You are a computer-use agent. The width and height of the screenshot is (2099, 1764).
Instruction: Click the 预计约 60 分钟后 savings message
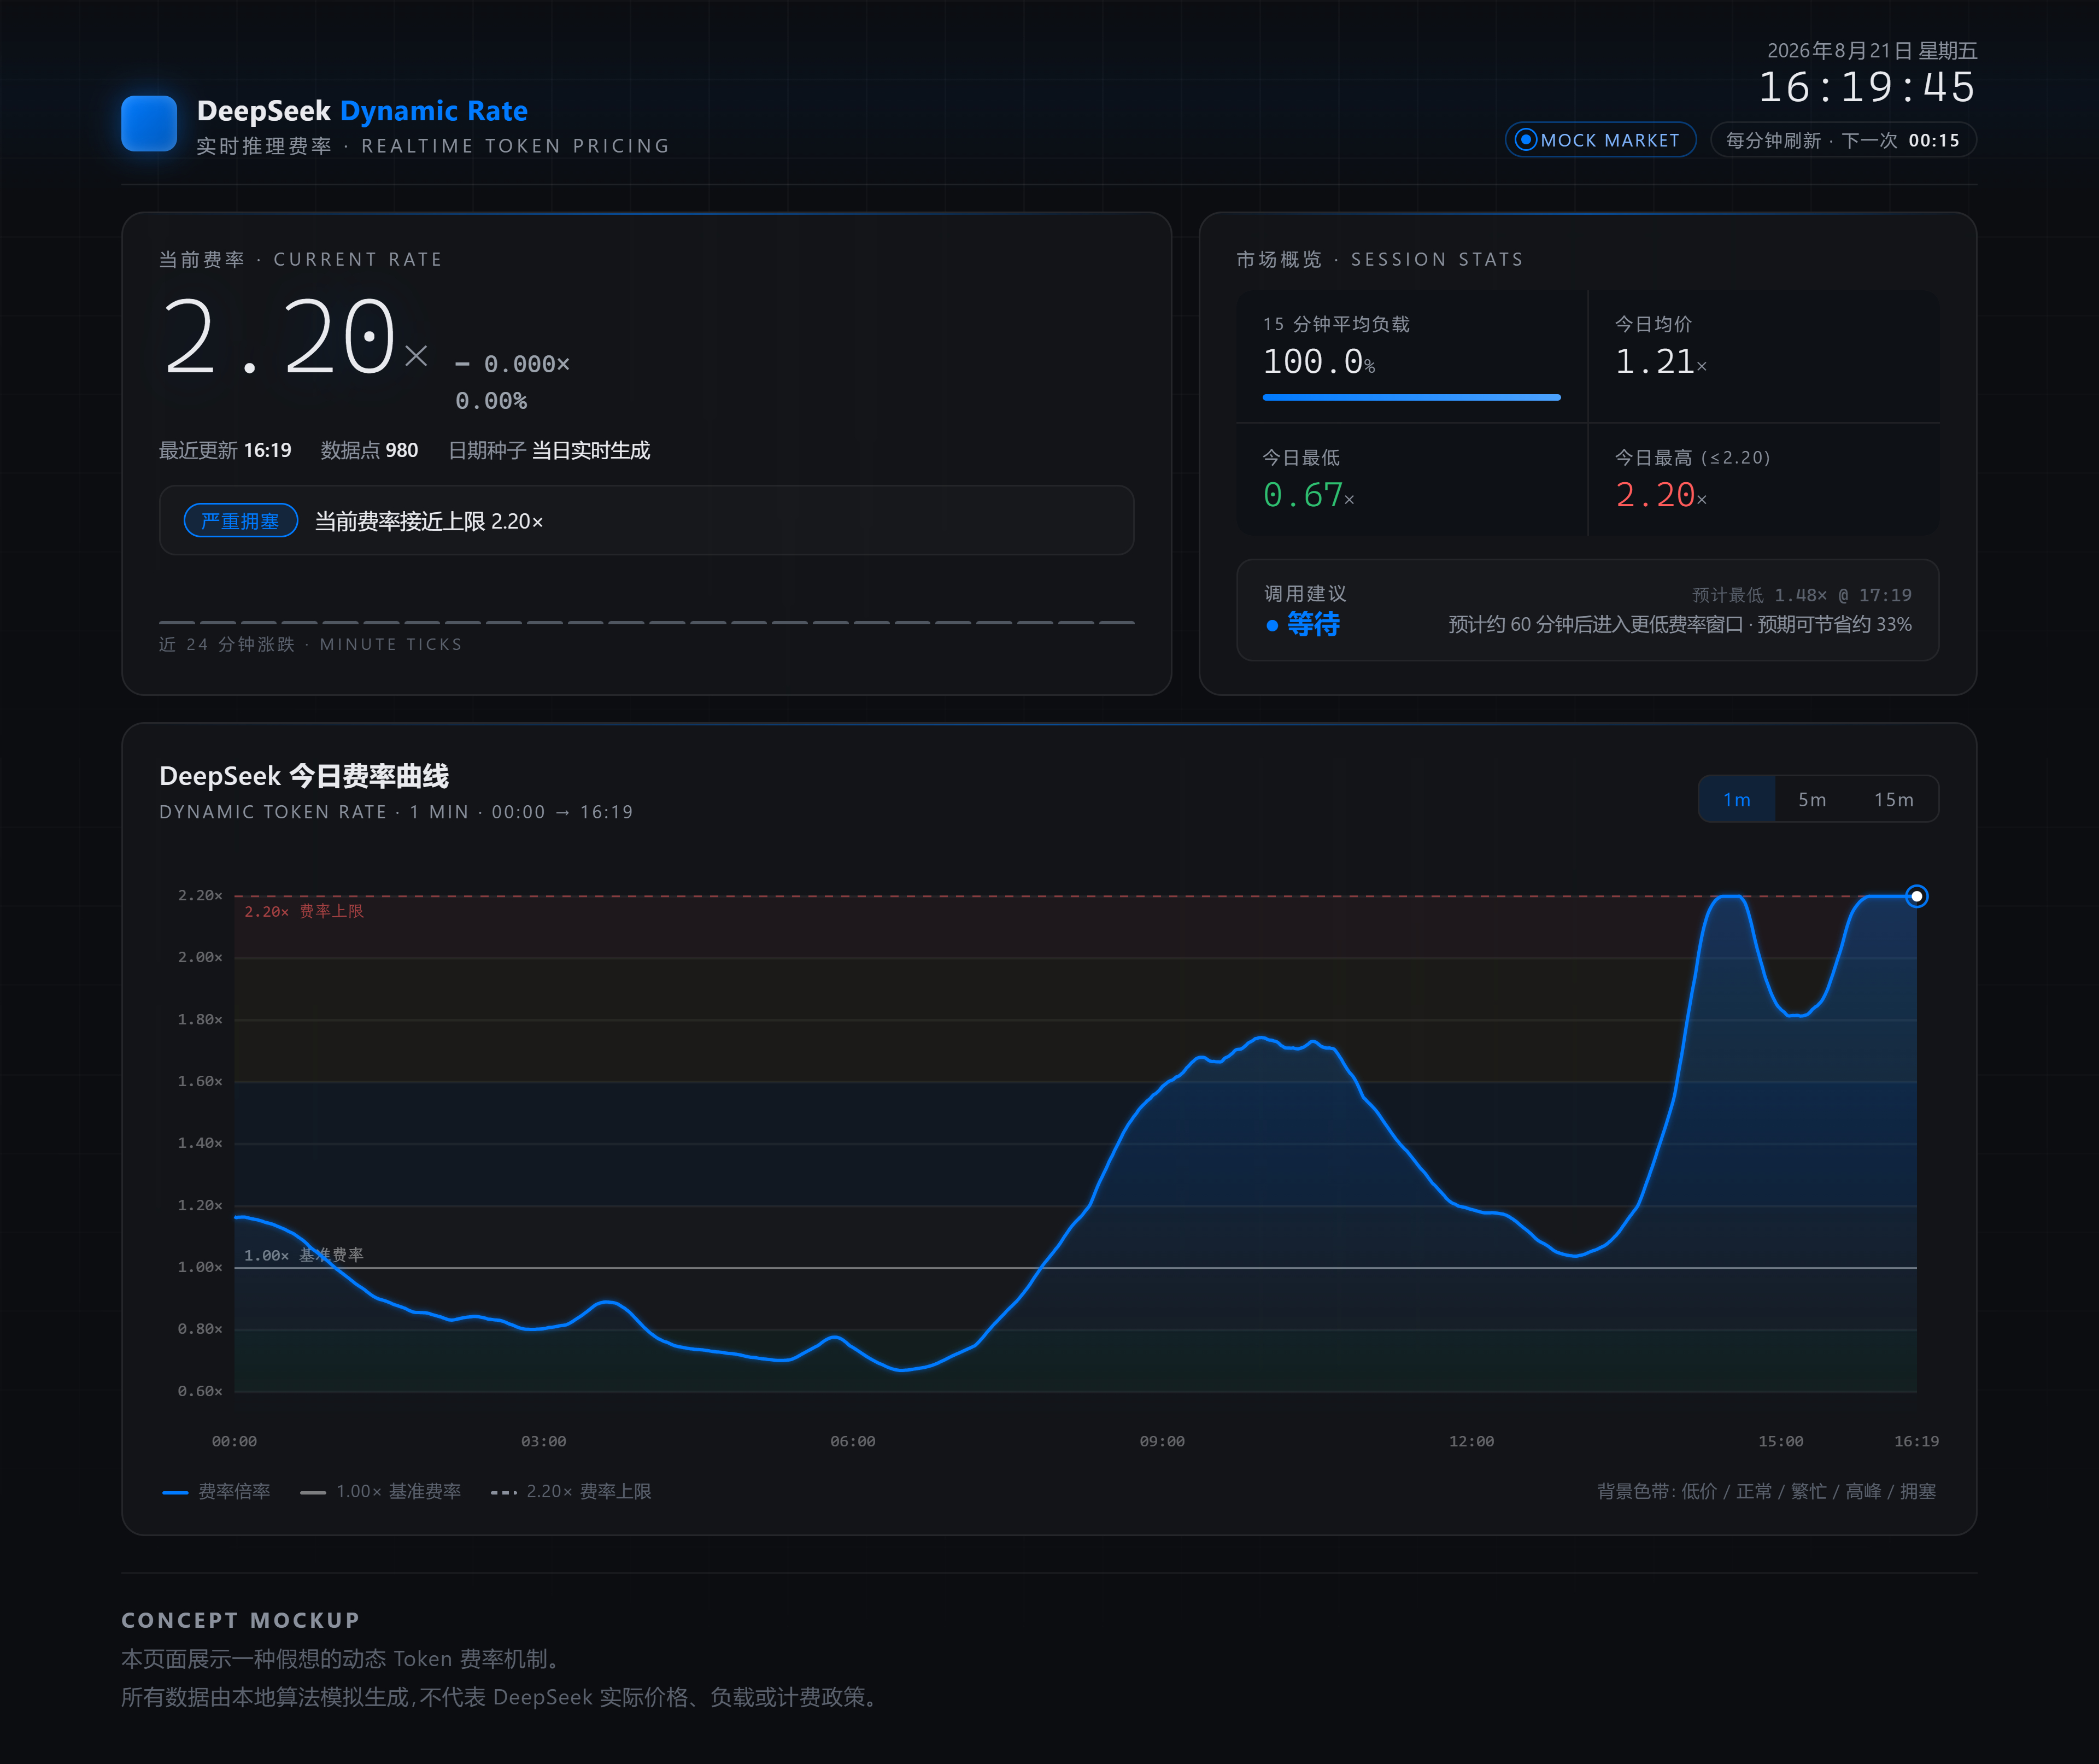coord(1680,625)
